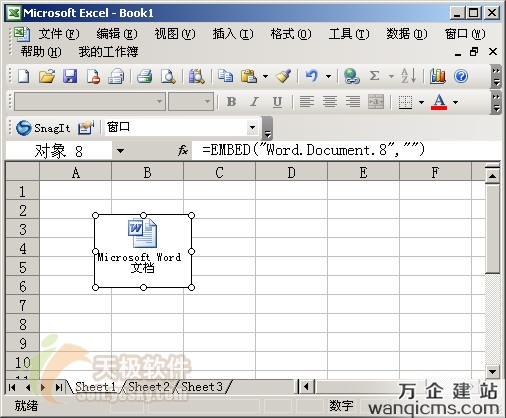Click the Research binoculars icon
Viewport: 506px width, 418px height.
point(197,76)
